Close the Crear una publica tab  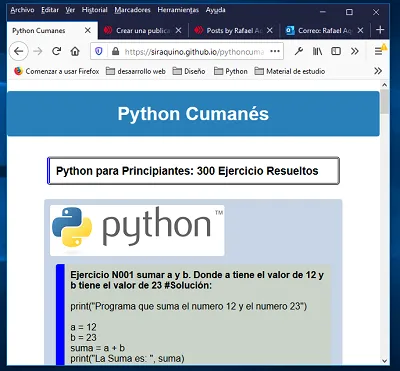coord(179,30)
